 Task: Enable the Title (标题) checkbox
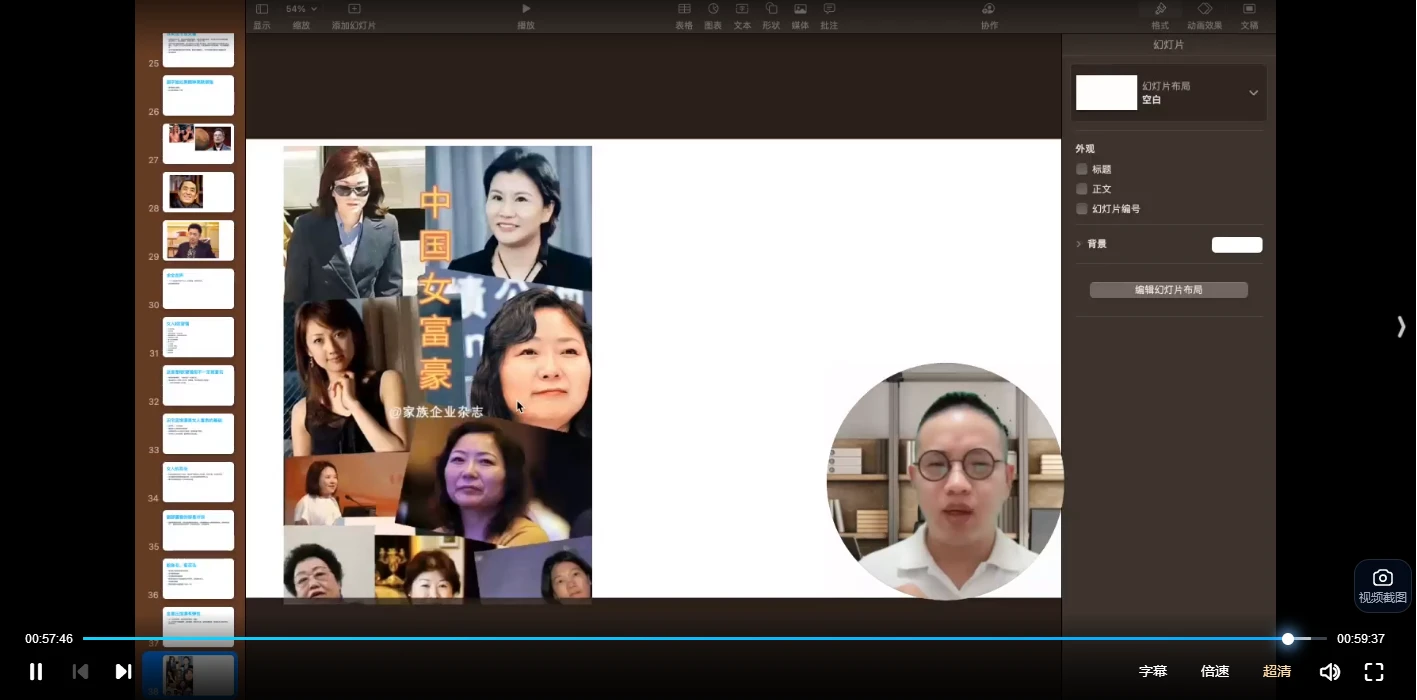[x=1081, y=169]
